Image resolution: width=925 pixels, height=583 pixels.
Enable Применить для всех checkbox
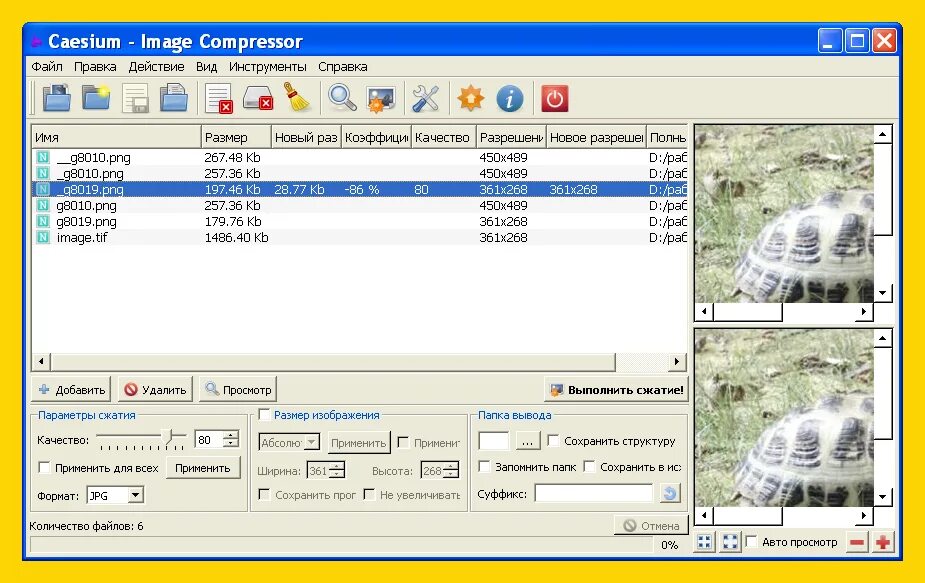pos(44,467)
